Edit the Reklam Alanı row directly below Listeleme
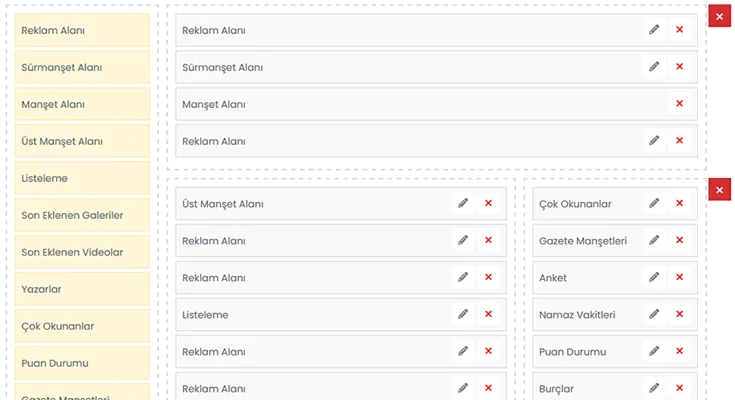Screen dimensions: 735x400 coord(463,351)
